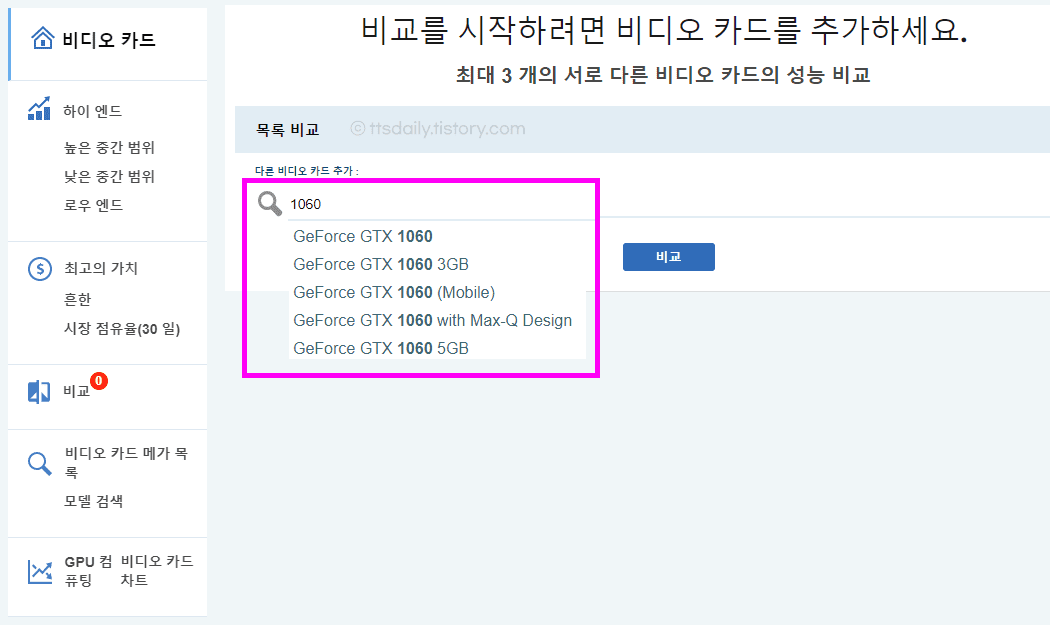Select the 목록 비교 tab

[287, 129]
